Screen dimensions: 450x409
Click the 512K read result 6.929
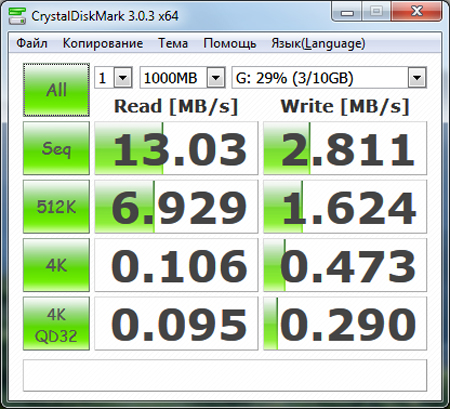pos(176,207)
